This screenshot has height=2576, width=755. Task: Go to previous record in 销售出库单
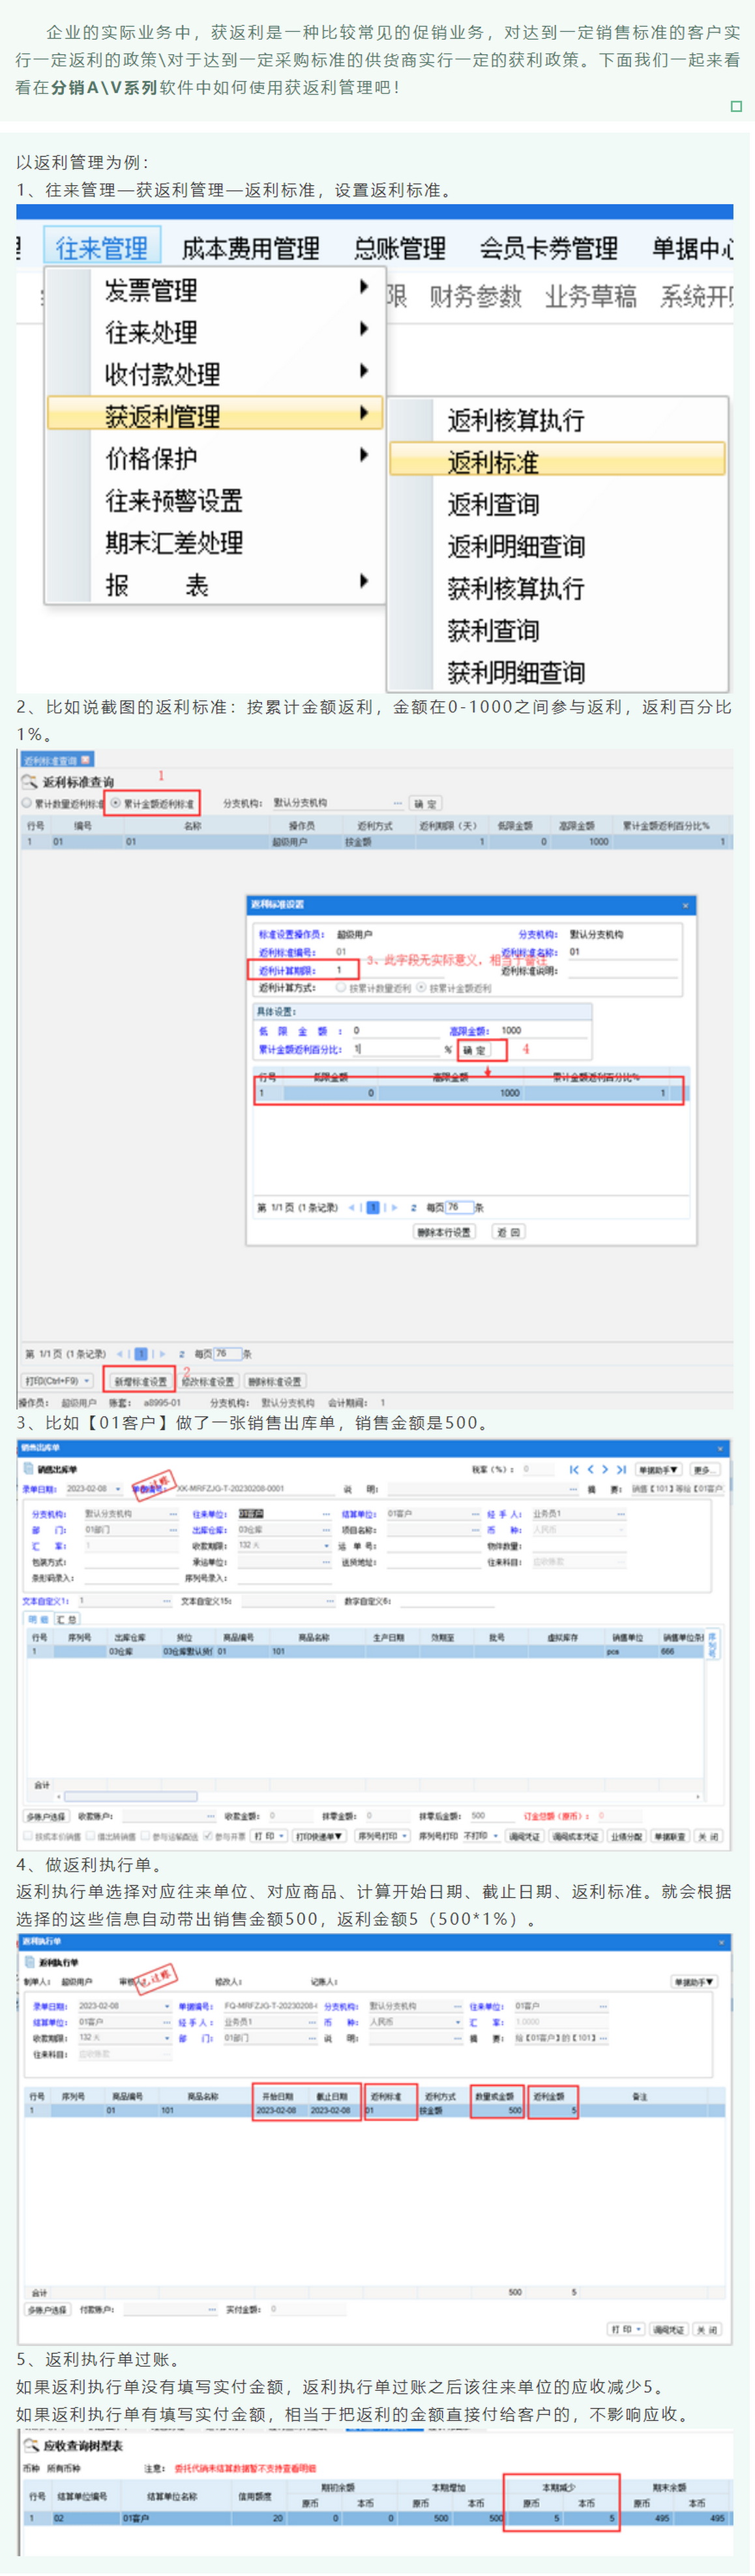(590, 1469)
